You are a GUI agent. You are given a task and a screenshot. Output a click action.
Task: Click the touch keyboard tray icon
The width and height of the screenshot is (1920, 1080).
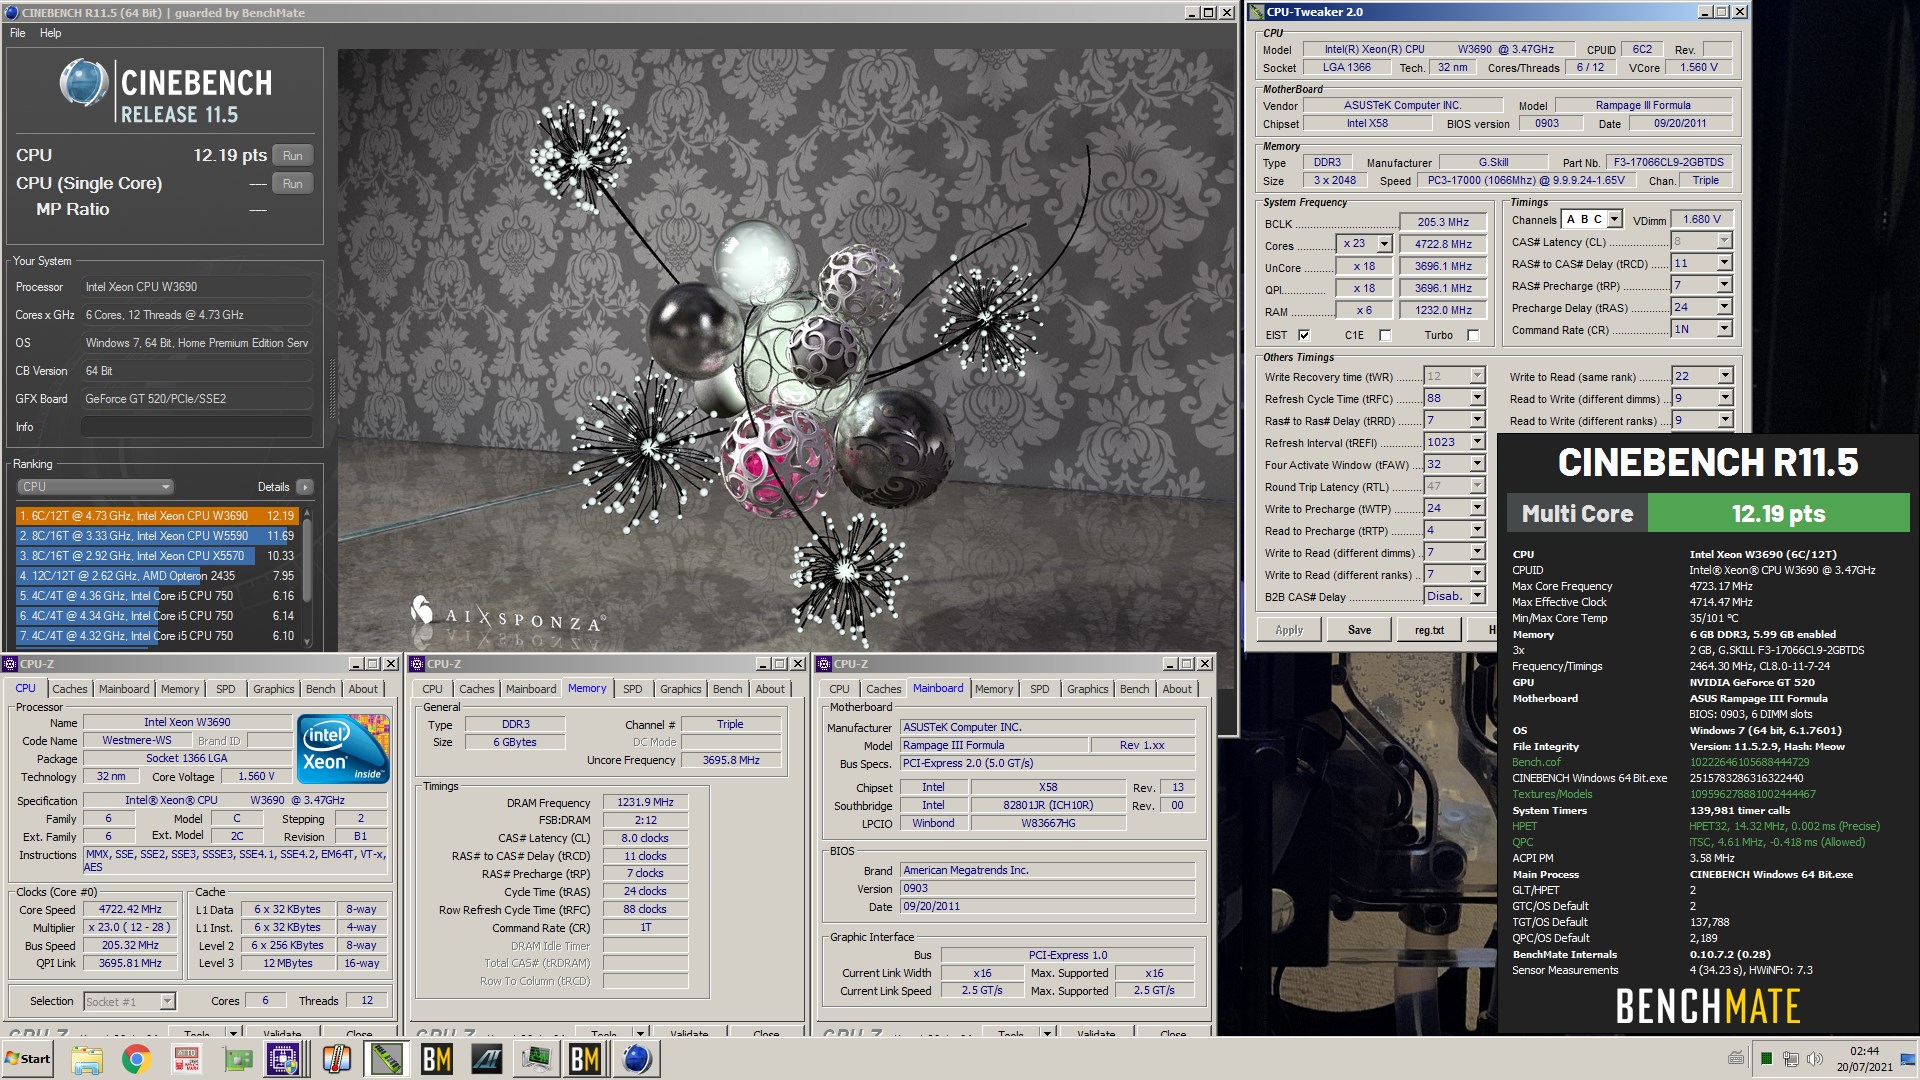[x=1736, y=1059]
